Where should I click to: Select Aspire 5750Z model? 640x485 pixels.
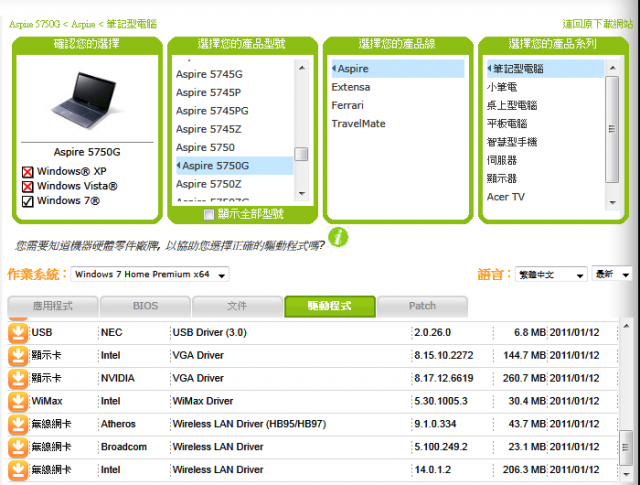click(209, 184)
